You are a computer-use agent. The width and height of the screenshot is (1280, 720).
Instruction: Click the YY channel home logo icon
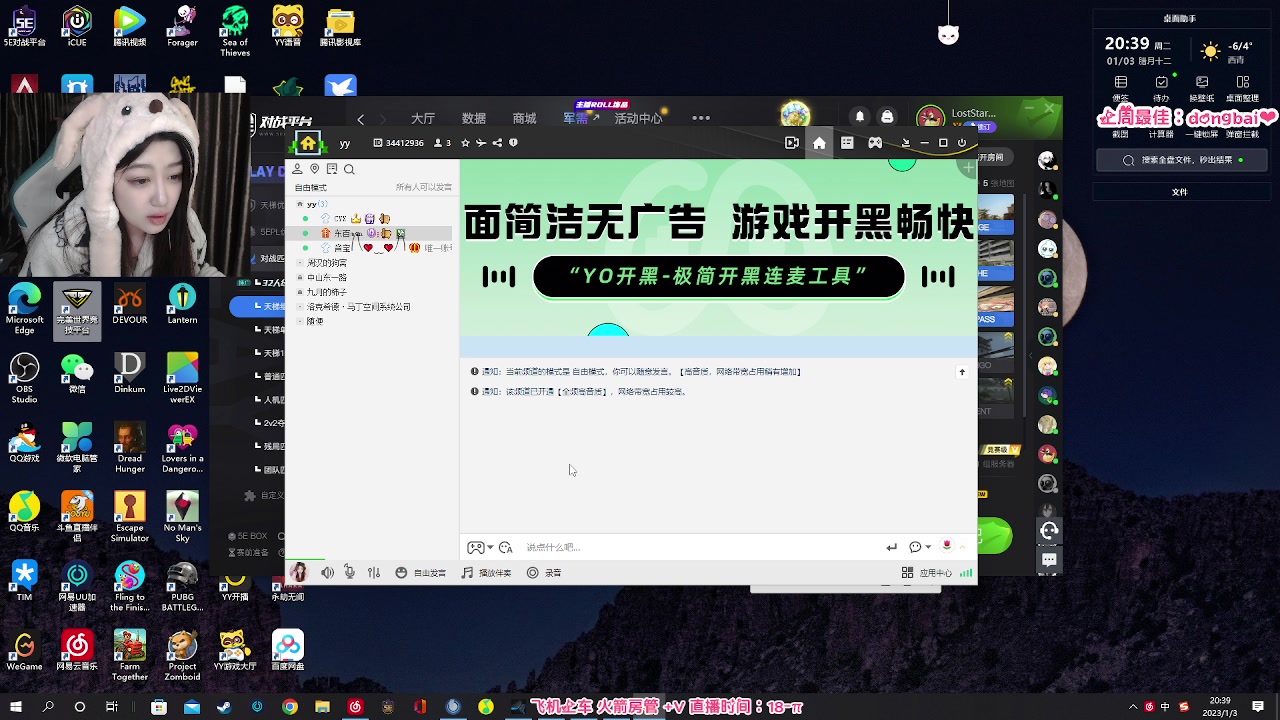[308, 143]
